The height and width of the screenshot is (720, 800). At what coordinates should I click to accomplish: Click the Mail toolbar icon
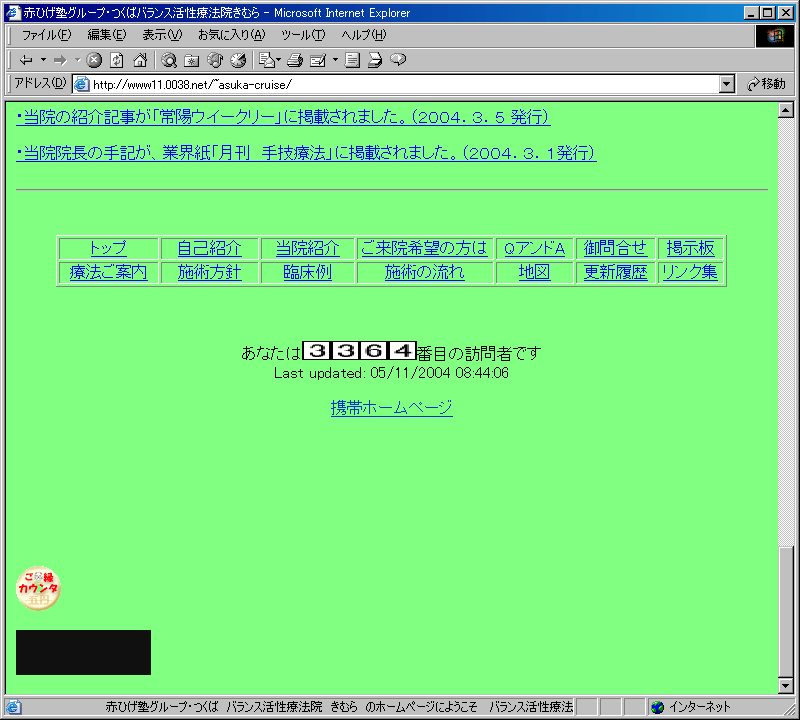click(x=267, y=60)
